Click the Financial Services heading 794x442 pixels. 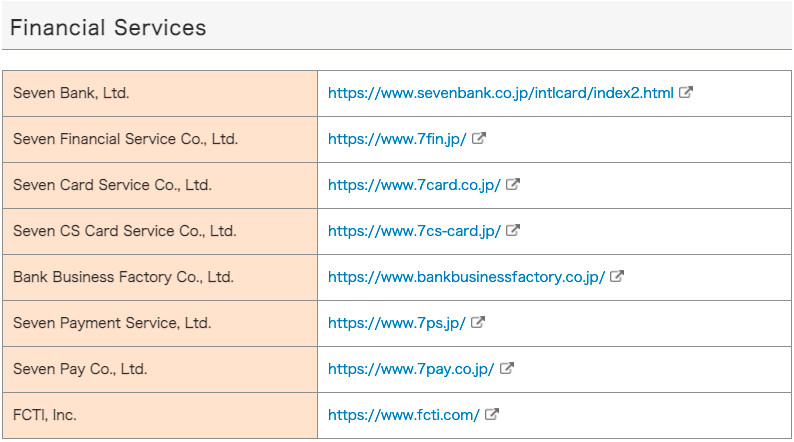[x=108, y=28]
